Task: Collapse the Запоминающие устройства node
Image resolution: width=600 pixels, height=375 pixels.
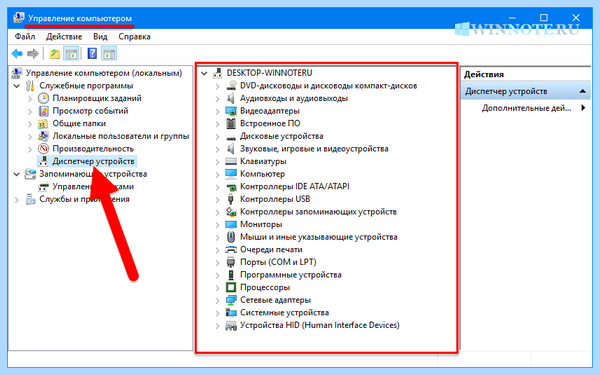Action: (x=17, y=174)
